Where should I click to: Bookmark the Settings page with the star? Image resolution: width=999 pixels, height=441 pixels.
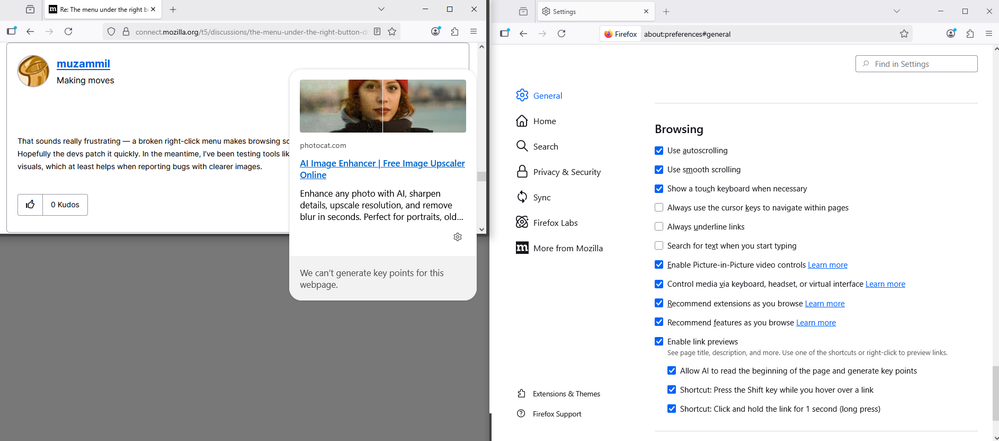click(x=904, y=33)
